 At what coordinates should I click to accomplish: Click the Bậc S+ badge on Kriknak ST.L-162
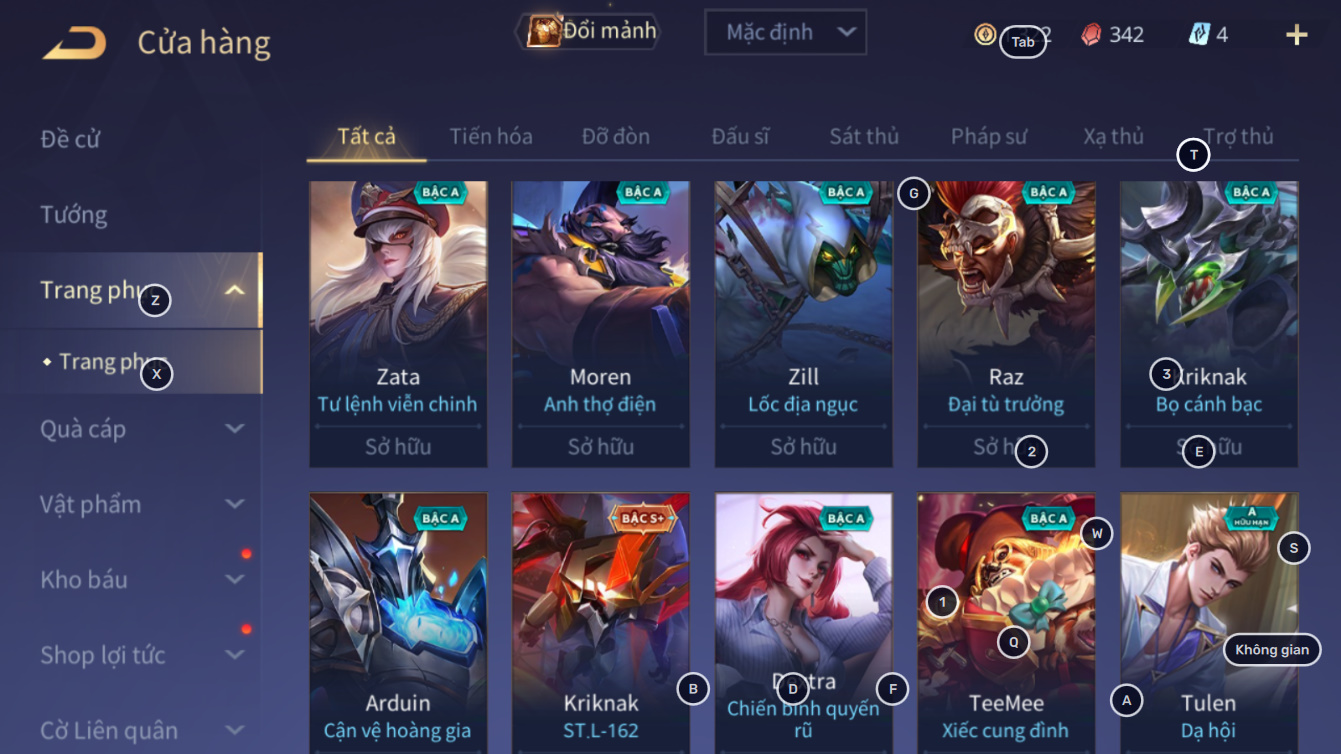coord(643,518)
